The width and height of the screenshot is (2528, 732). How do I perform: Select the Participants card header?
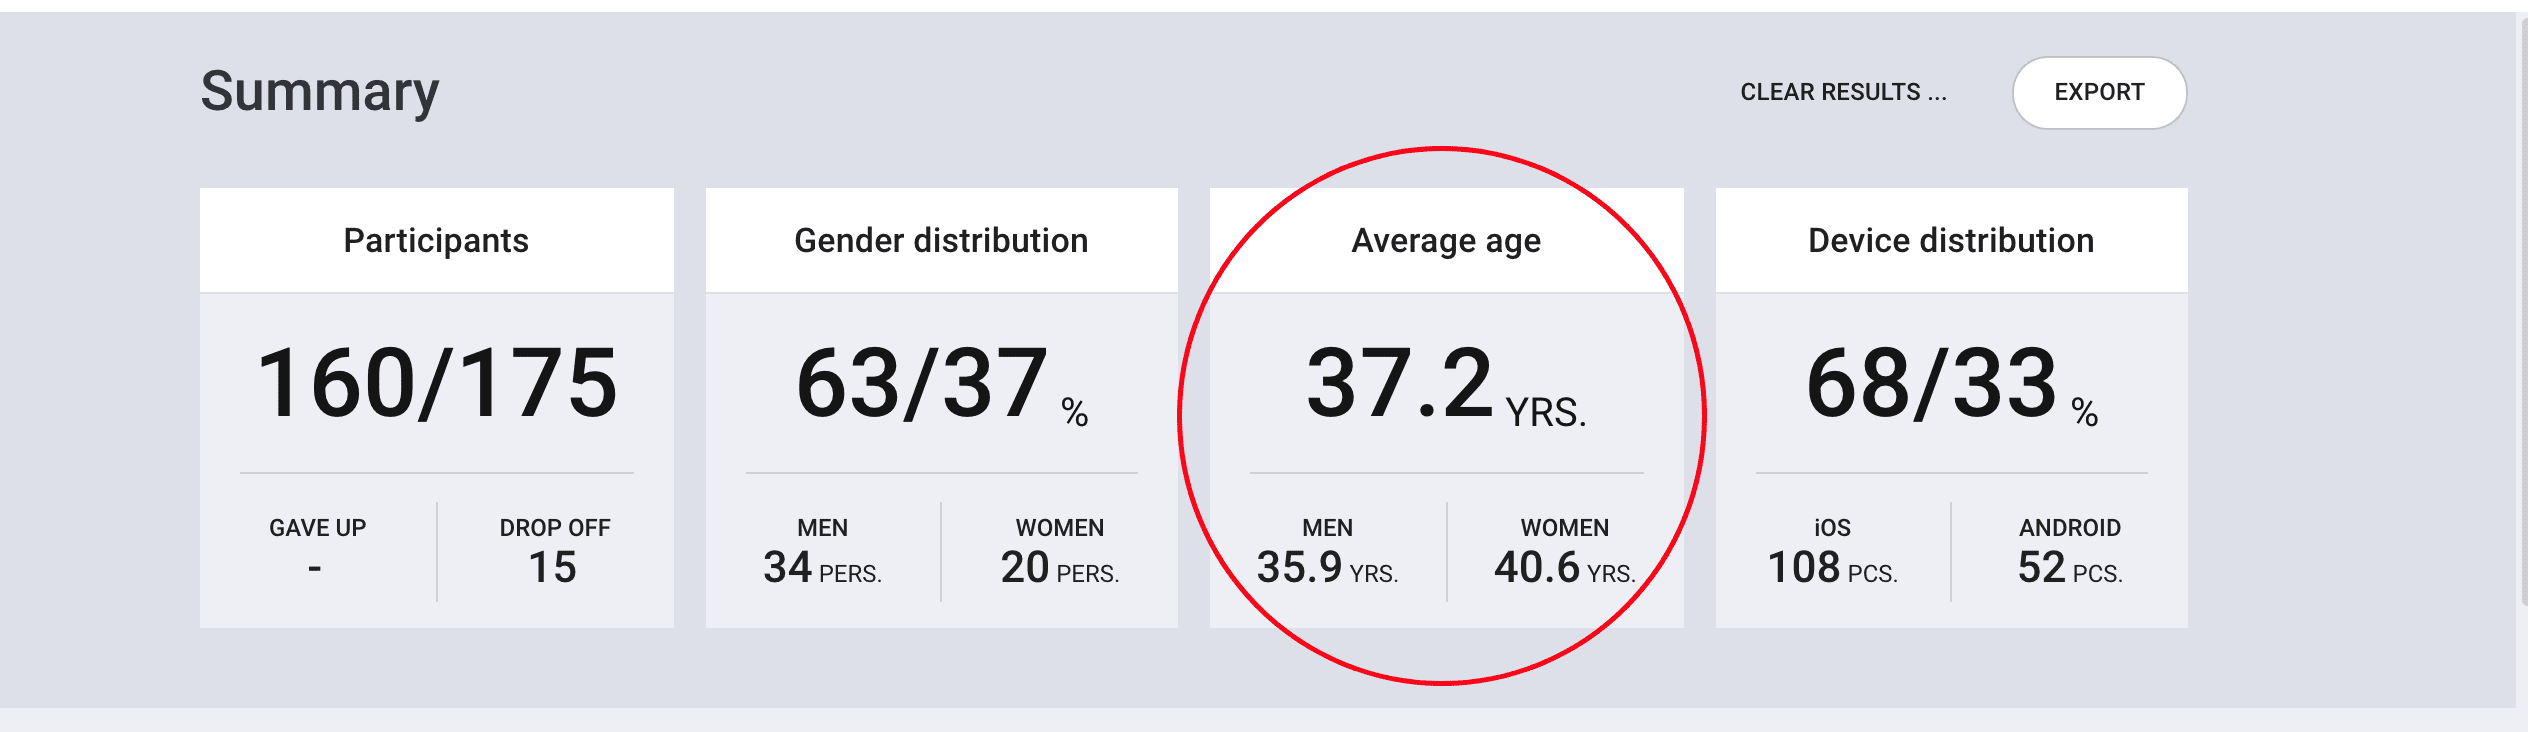(x=436, y=240)
